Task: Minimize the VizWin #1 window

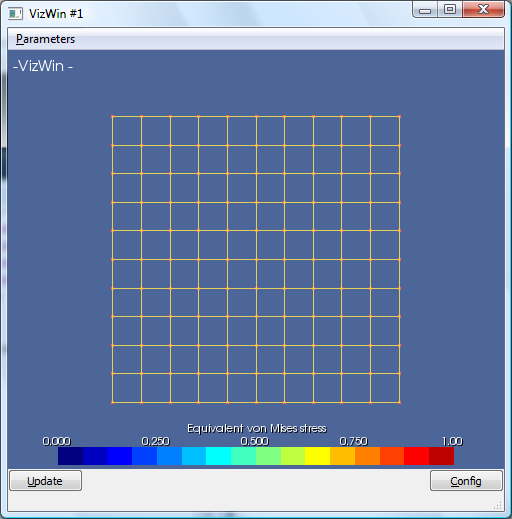Action: (x=425, y=10)
